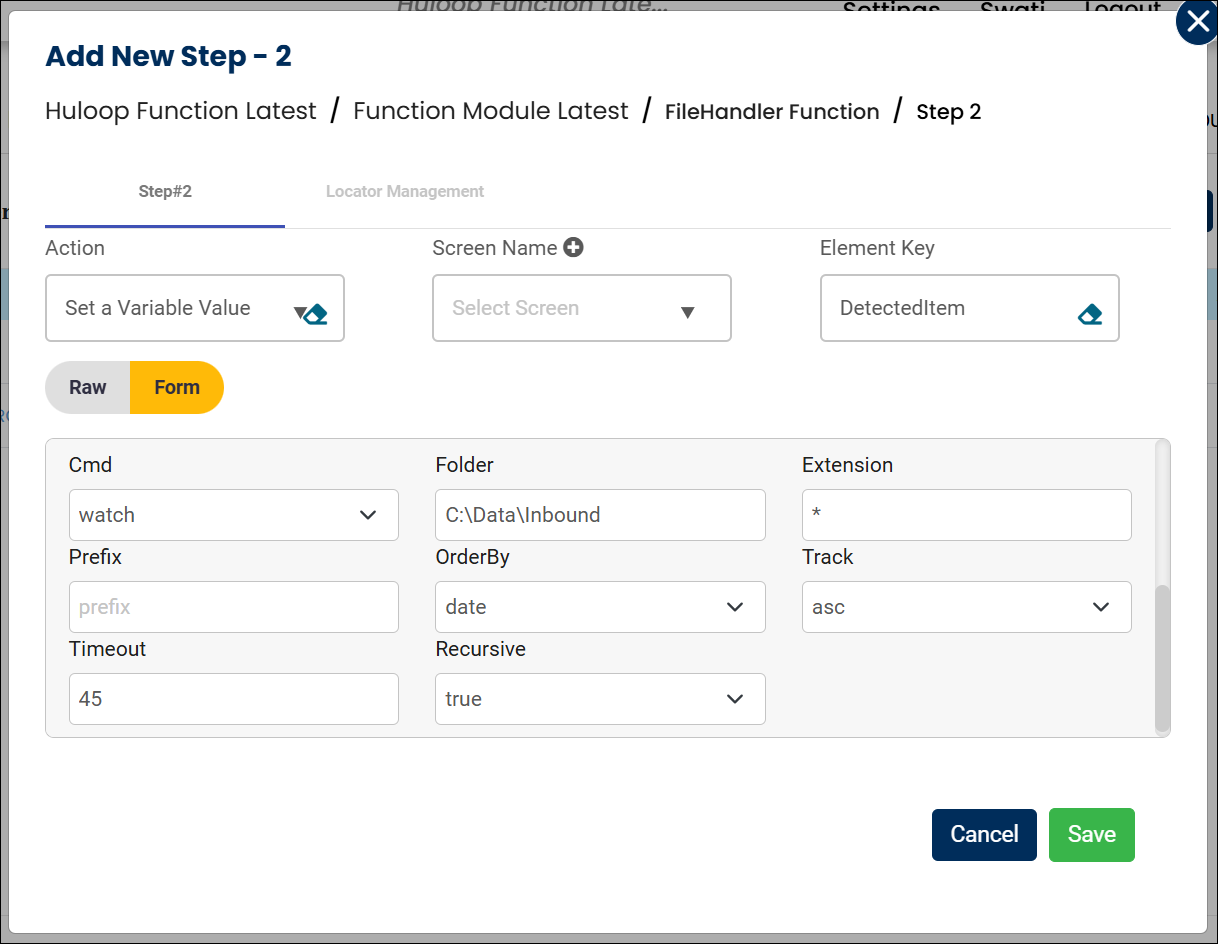Close the Add New Step dialog
Viewport: 1218px width, 944px height.
(1197, 23)
